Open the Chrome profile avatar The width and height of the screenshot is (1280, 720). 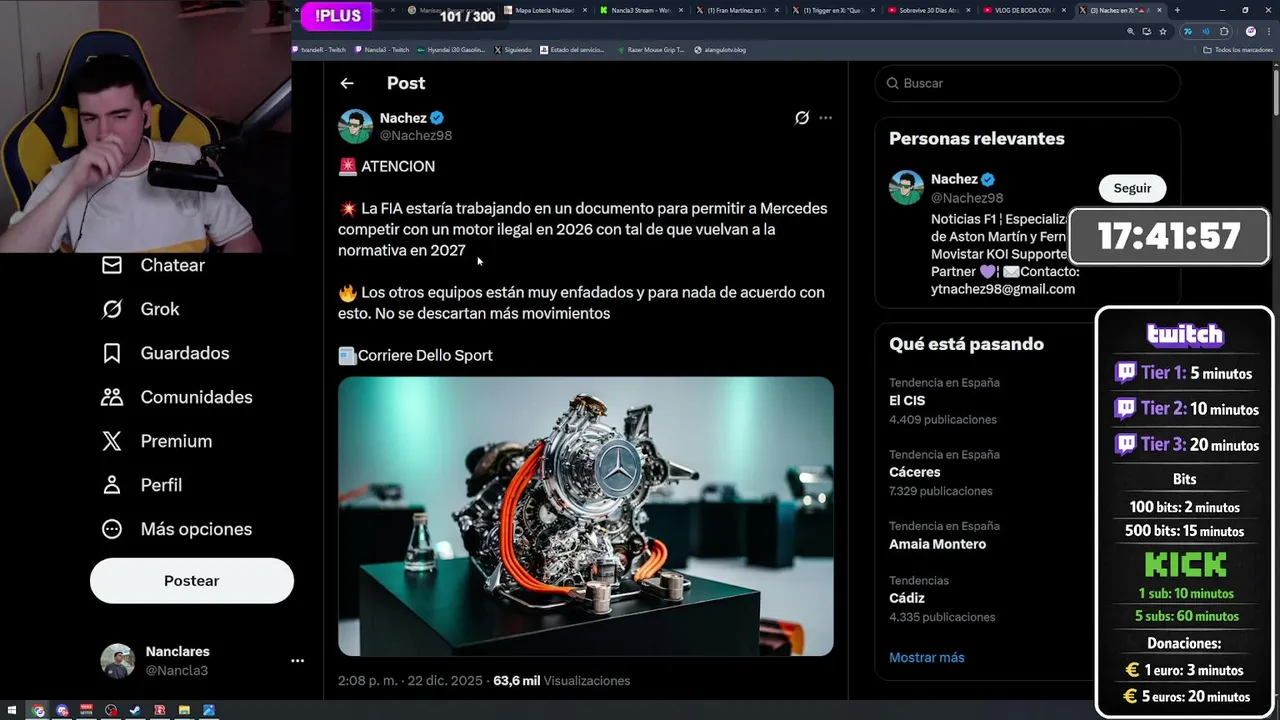(x=1251, y=31)
